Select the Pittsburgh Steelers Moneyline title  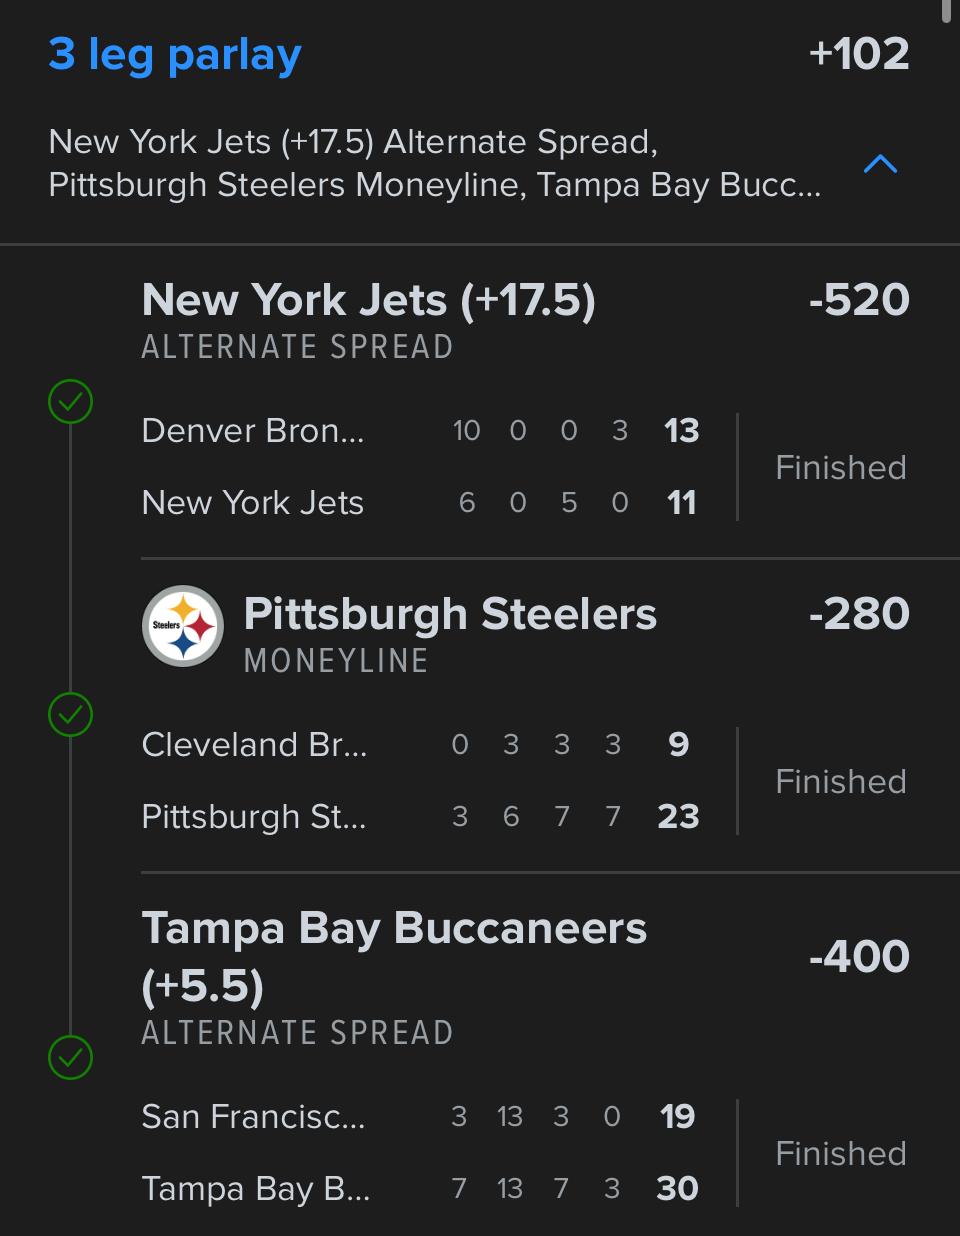click(x=450, y=614)
